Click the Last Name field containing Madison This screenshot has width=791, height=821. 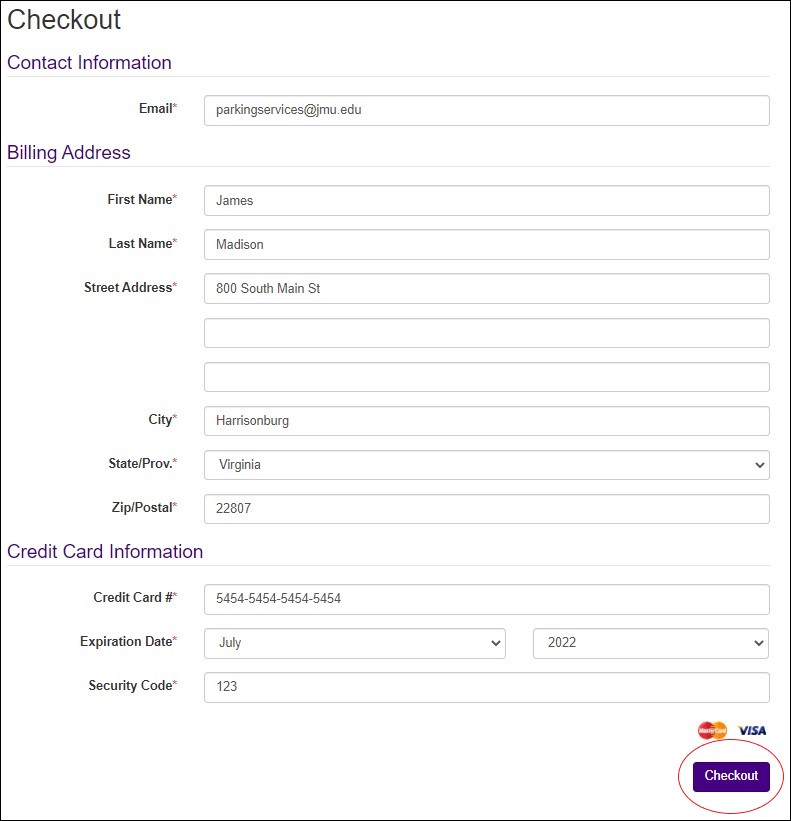pyautogui.click(x=486, y=244)
